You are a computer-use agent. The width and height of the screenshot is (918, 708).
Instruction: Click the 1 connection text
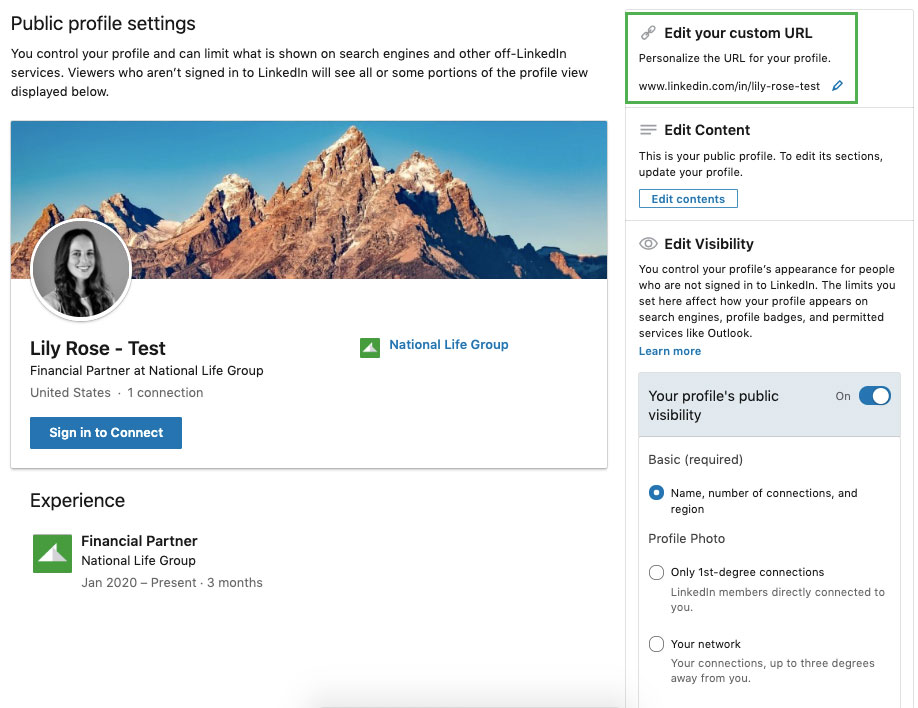(165, 392)
